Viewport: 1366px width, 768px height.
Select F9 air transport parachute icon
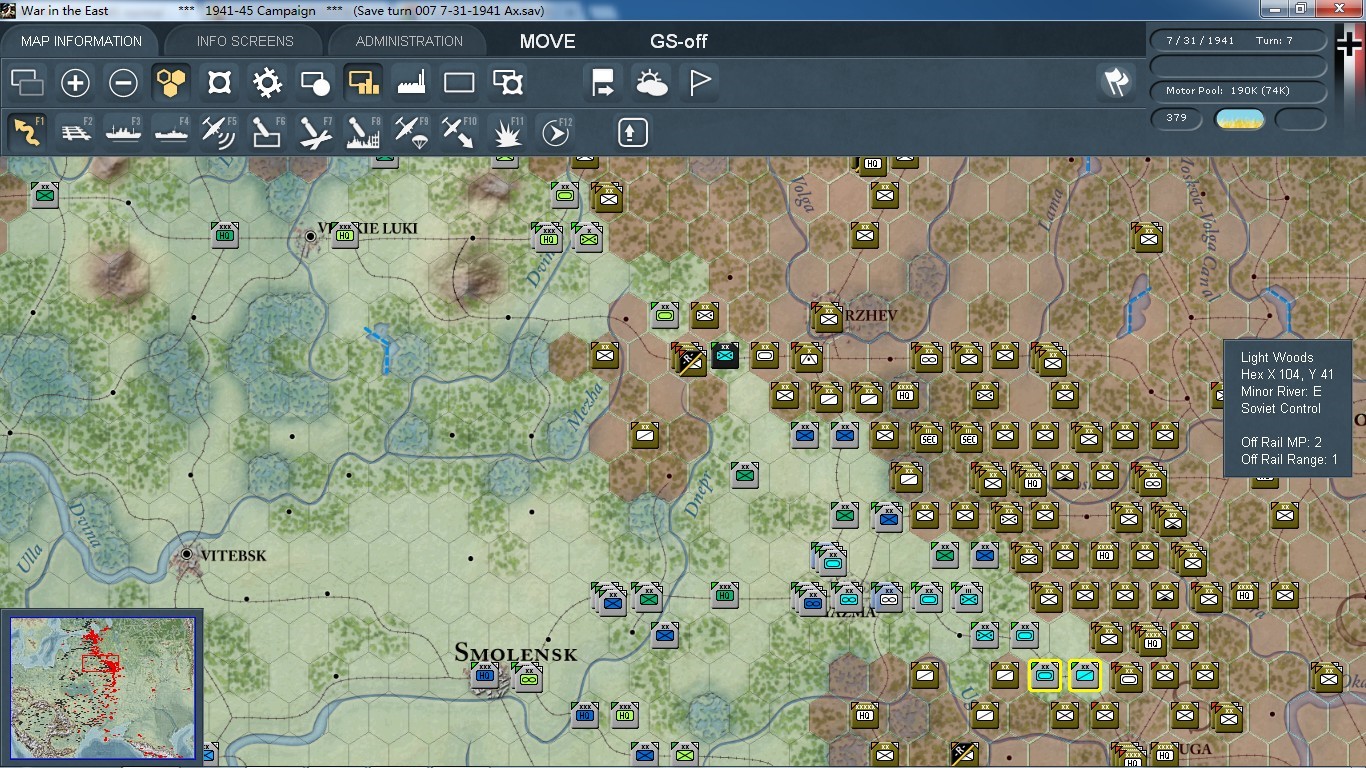[x=411, y=132]
